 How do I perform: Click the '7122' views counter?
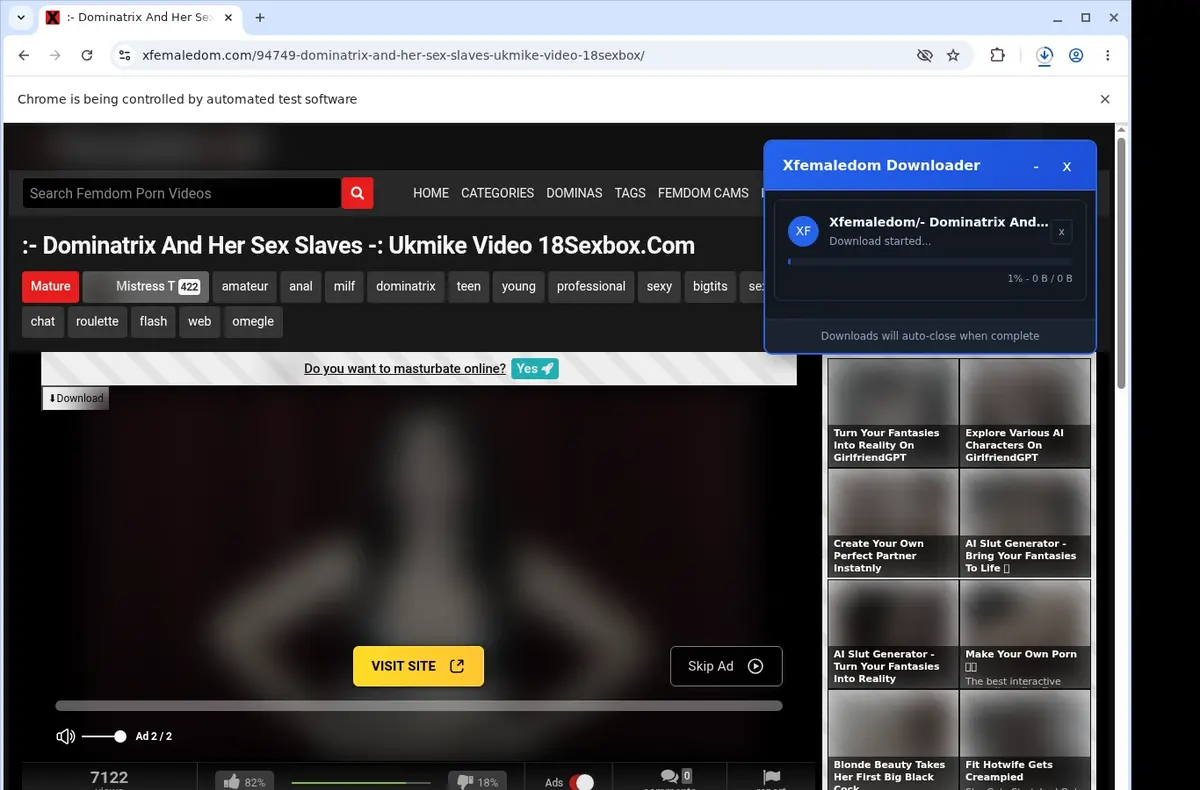tap(109, 777)
